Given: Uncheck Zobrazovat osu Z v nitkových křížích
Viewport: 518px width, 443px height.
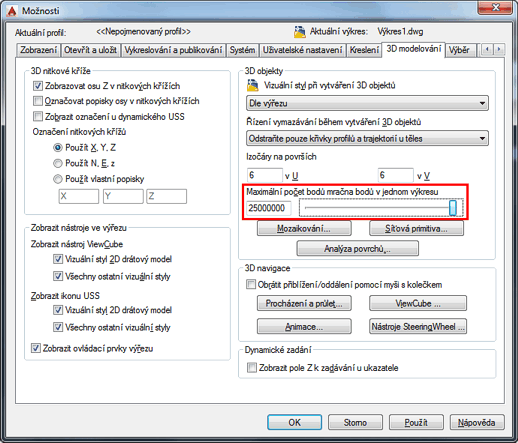Looking at the screenshot, I should (x=38, y=86).
